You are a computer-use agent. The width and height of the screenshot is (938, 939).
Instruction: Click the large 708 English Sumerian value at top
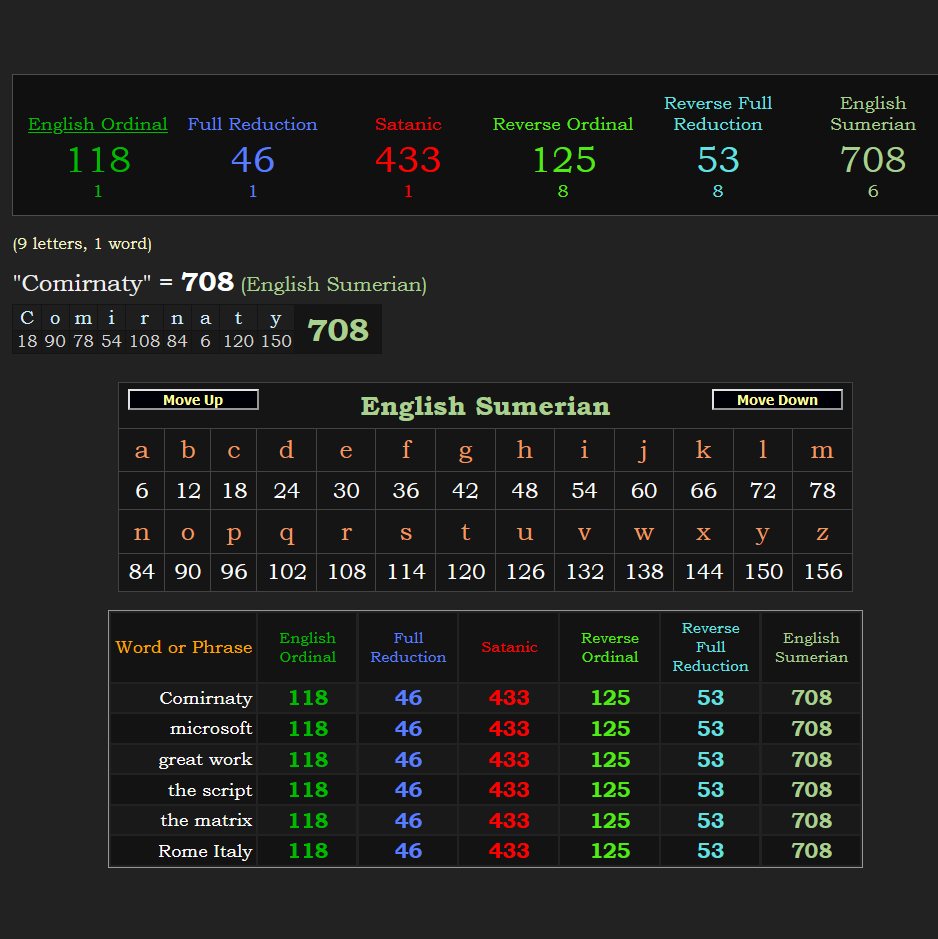point(873,160)
